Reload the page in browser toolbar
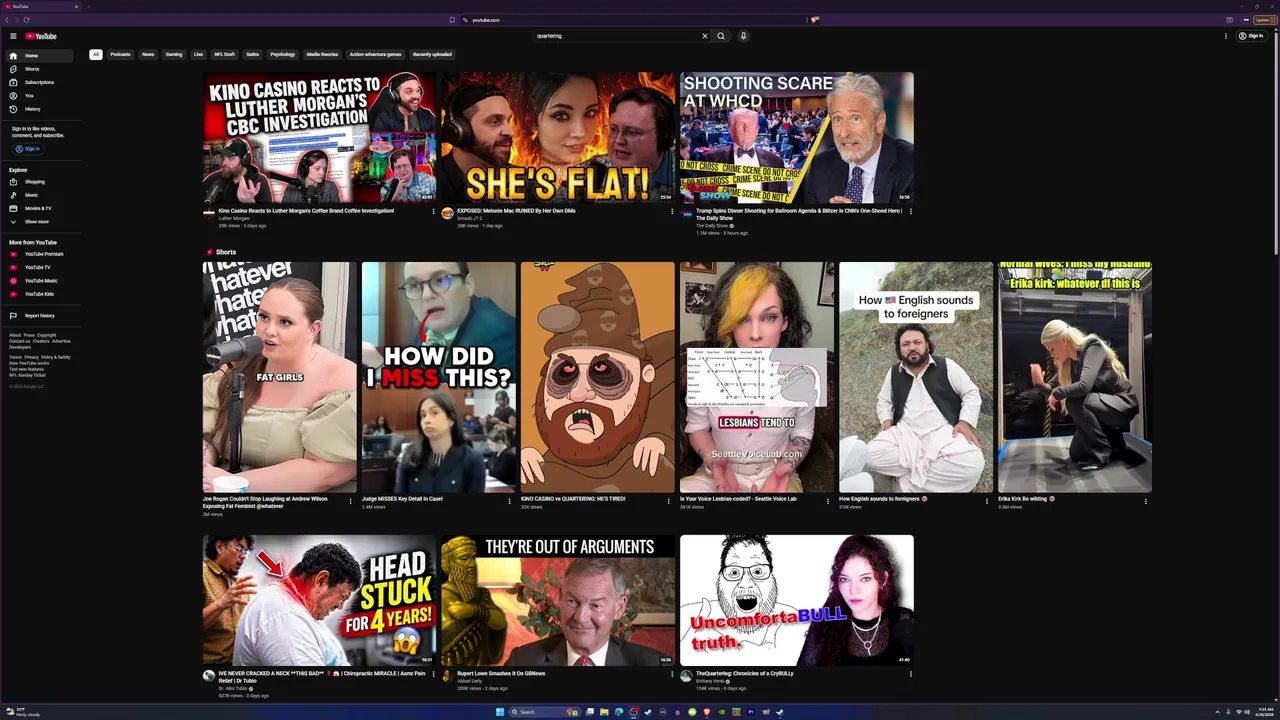 pos(26,20)
